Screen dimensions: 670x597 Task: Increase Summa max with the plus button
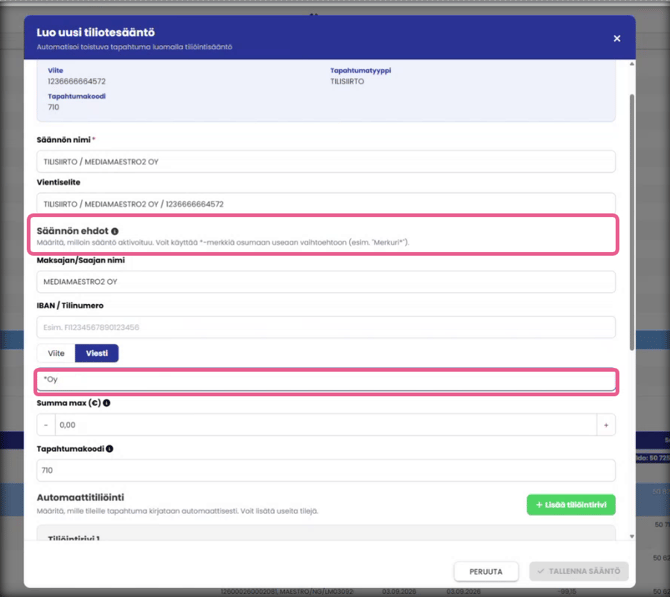click(606, 425)
